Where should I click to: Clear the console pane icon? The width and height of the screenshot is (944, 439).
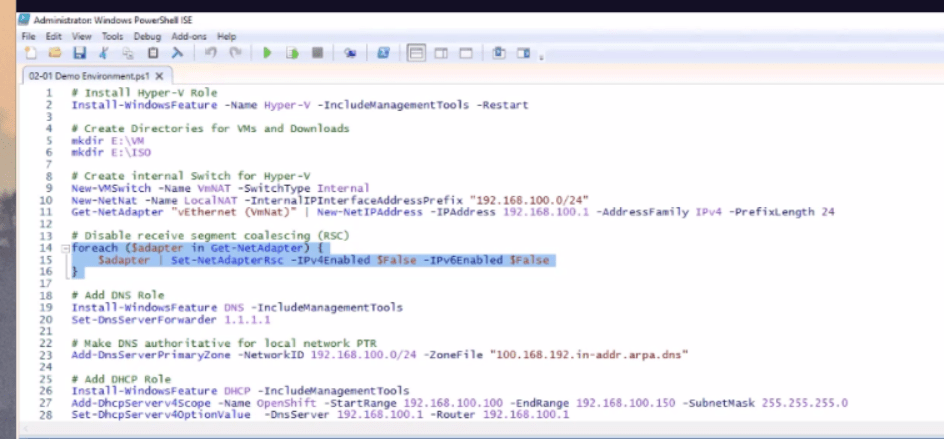[177, 53]
